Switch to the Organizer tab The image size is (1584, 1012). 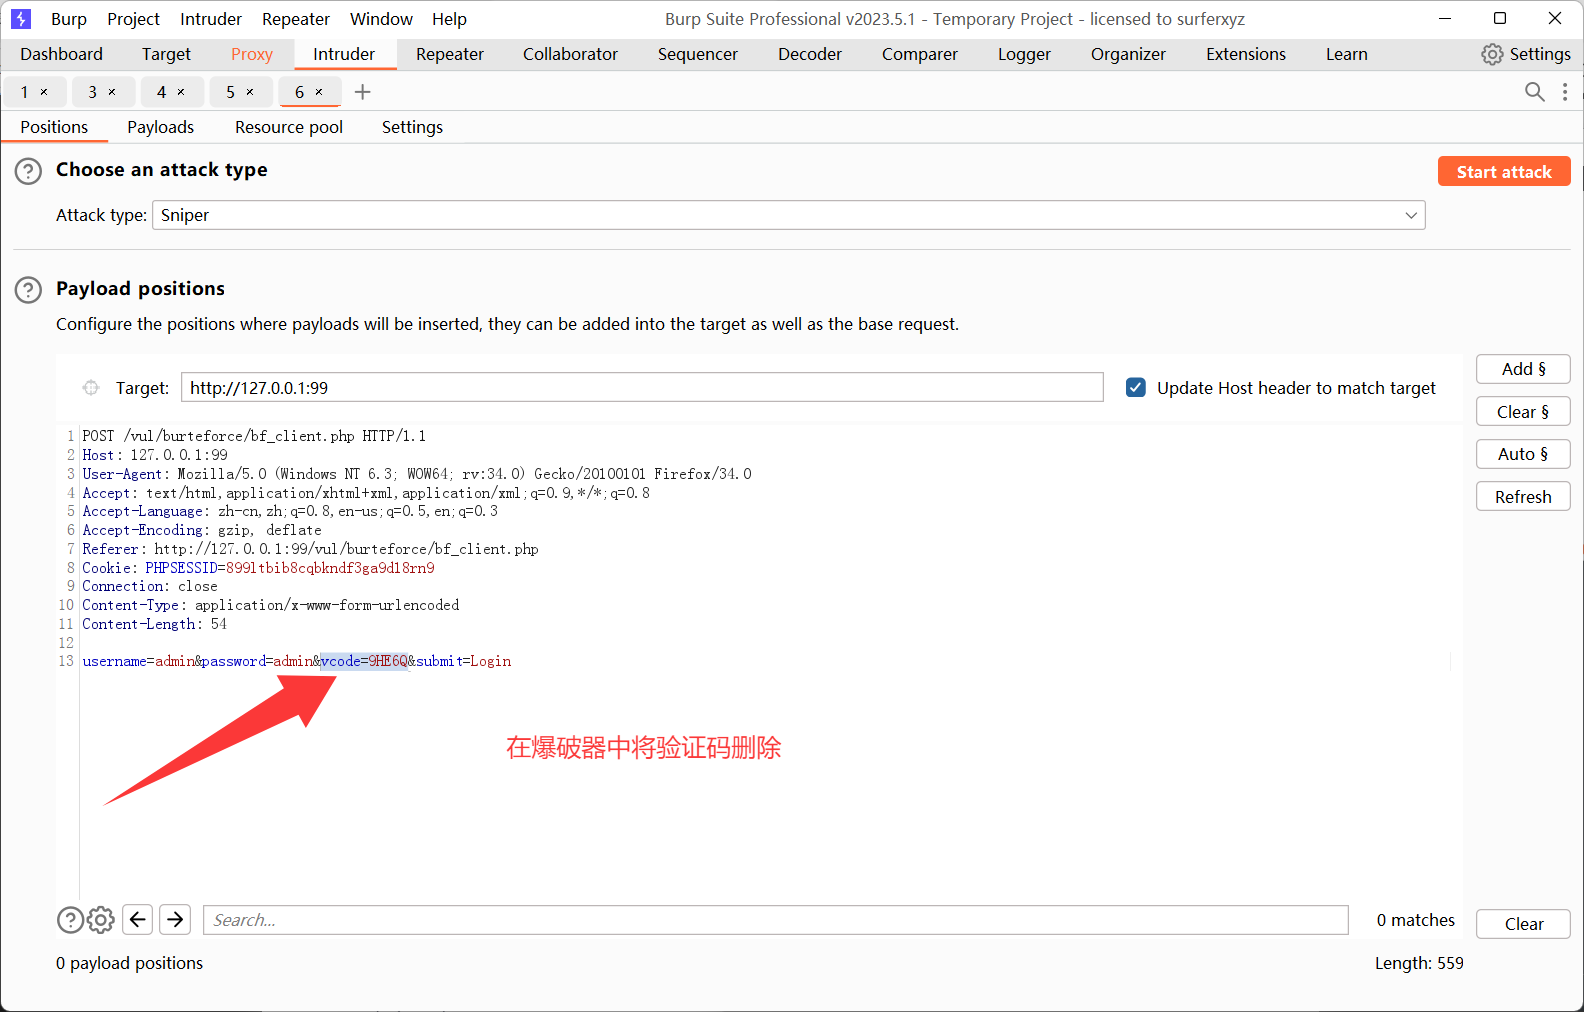pos(1128,54)
